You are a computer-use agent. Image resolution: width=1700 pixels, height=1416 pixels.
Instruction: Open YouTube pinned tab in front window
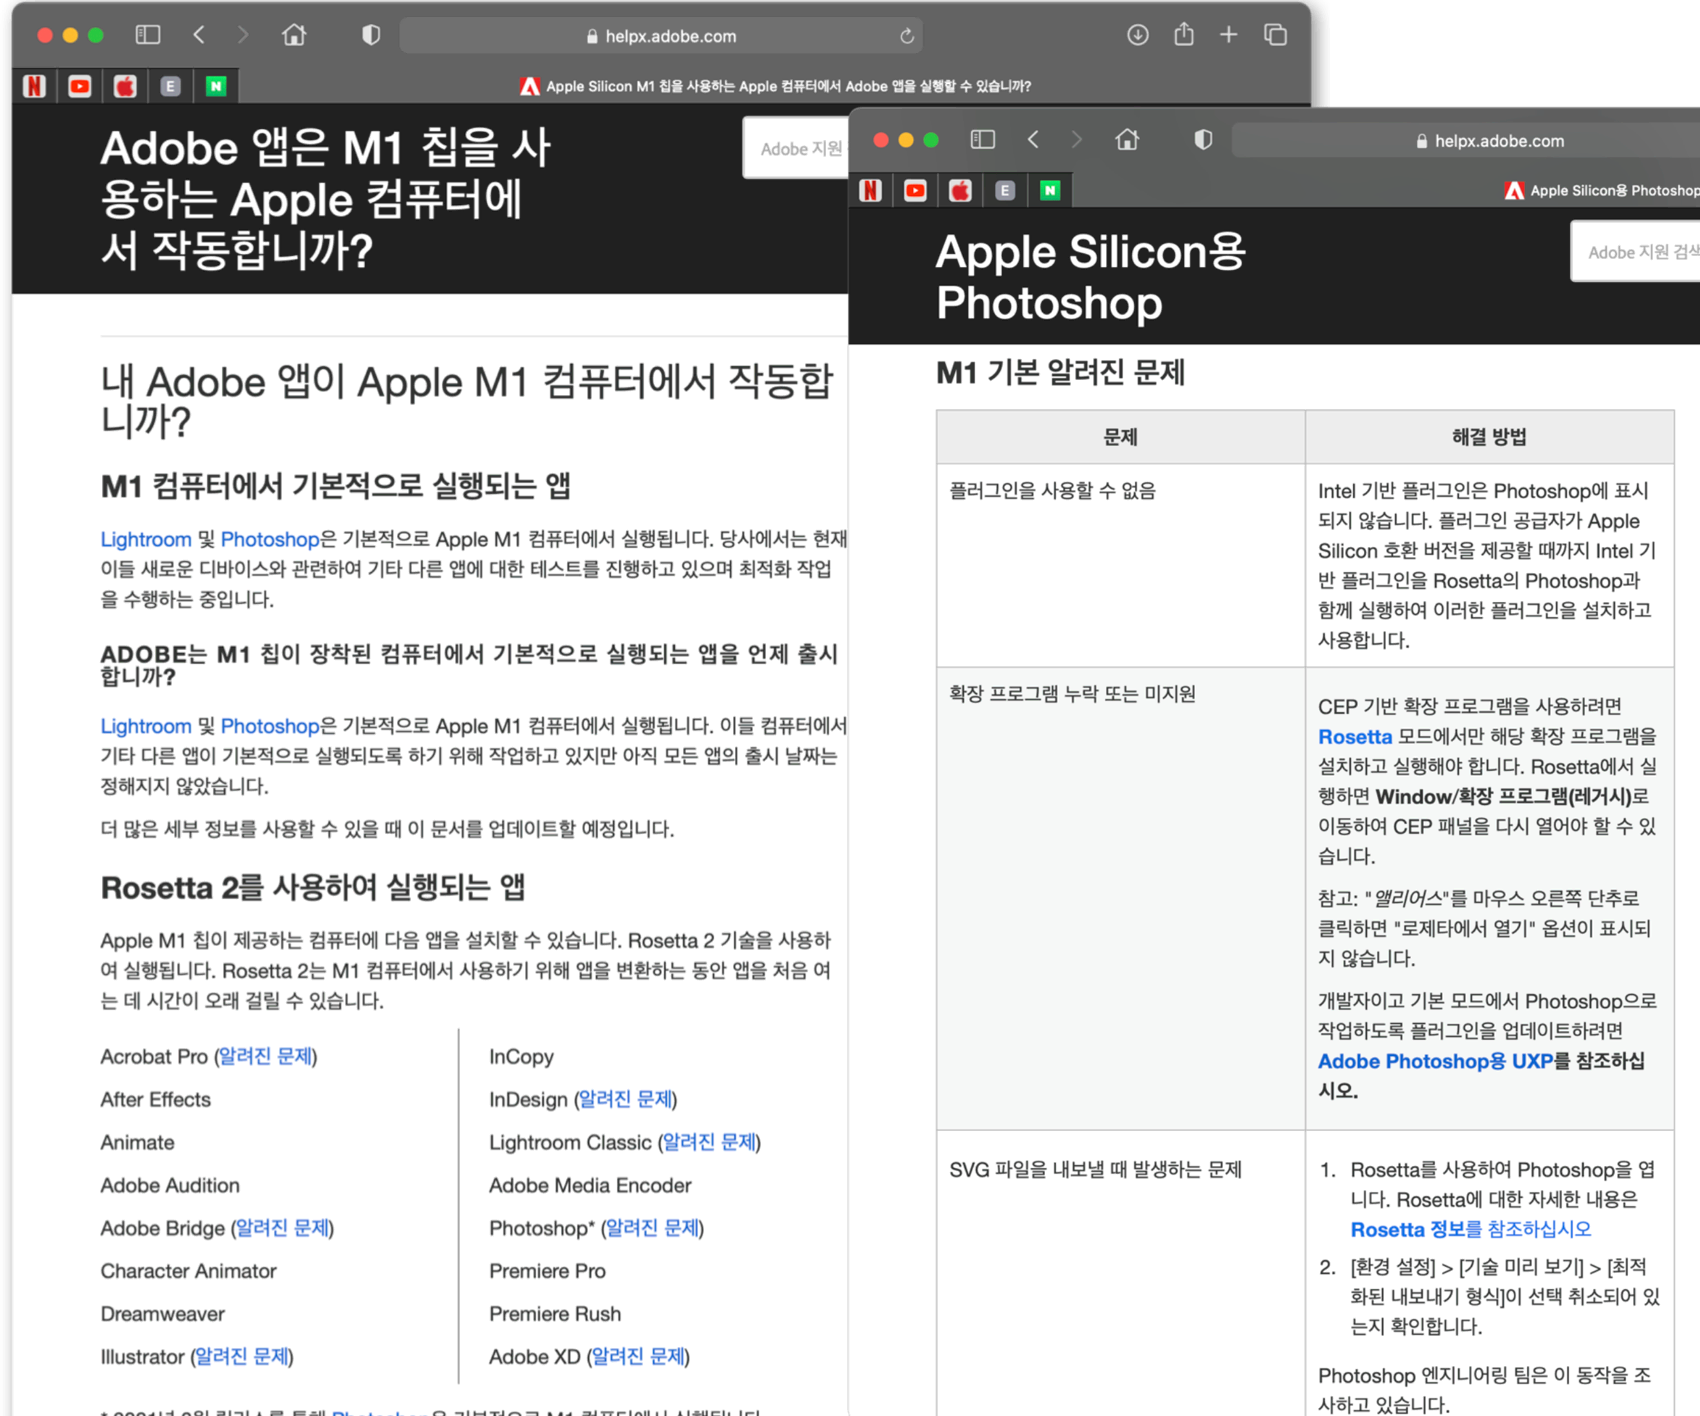[x=915, y=190]
